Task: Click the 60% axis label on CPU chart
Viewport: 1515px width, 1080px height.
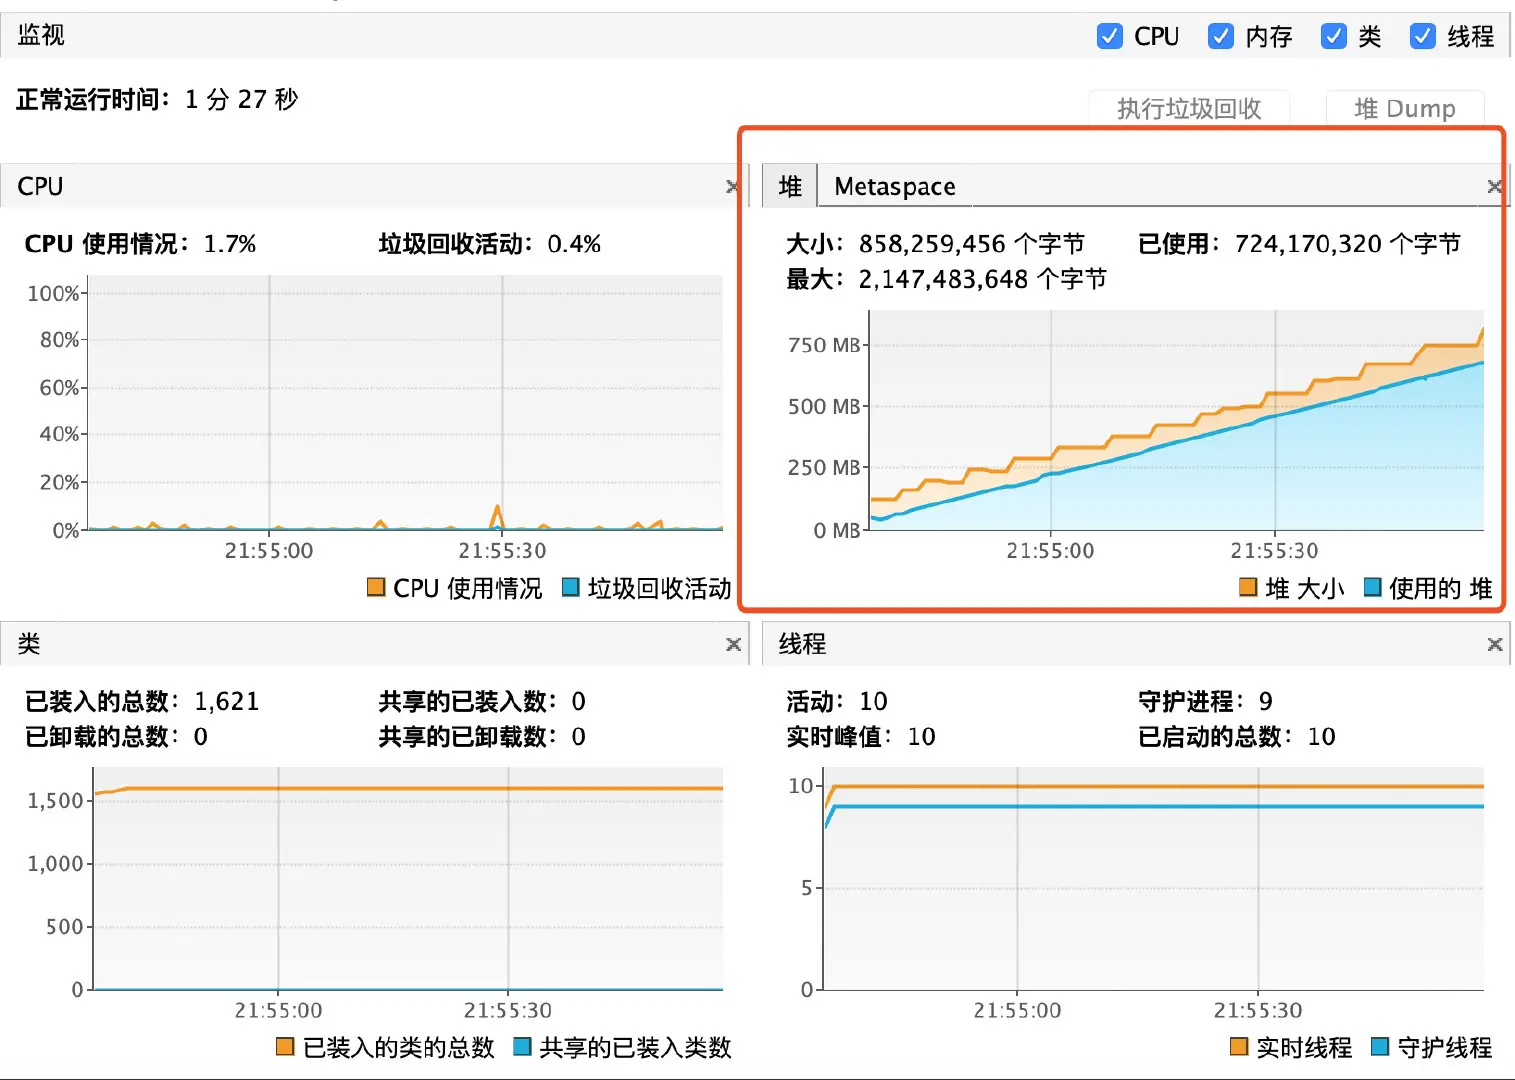Action: point(59,388)
